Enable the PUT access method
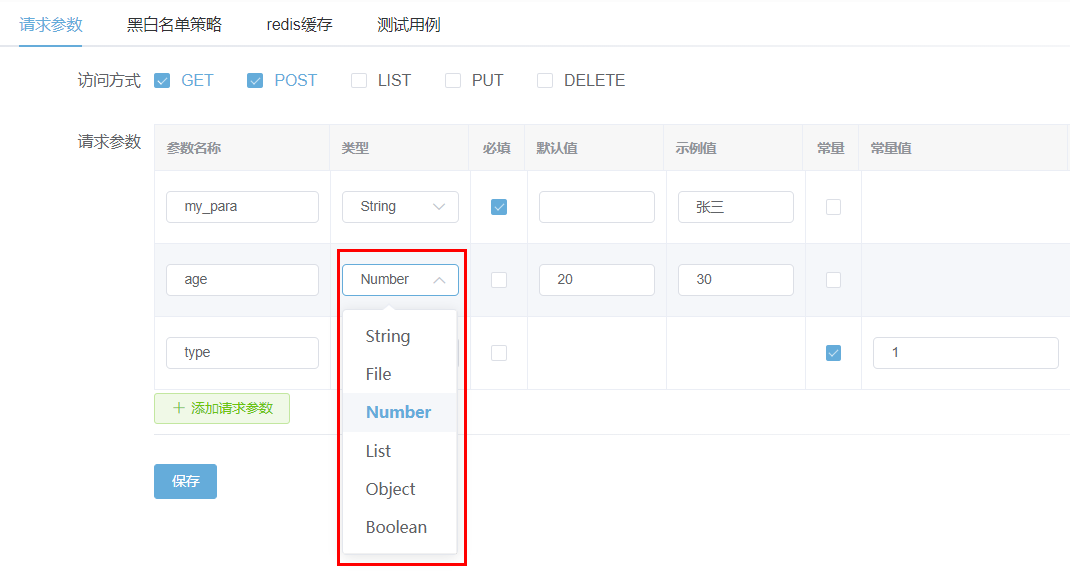The image size is (1070, 574). click(x=453, y=81)
